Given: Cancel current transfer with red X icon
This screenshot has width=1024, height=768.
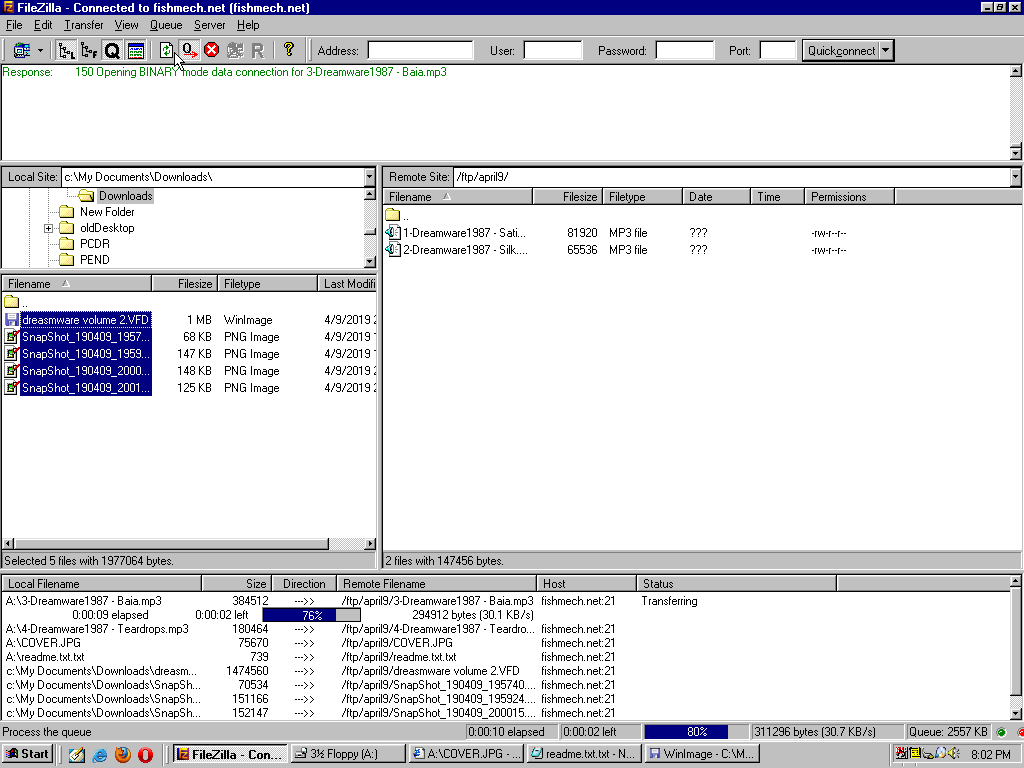Looking at the screenshot, I should pyautogui.click(x=212, y=50).
